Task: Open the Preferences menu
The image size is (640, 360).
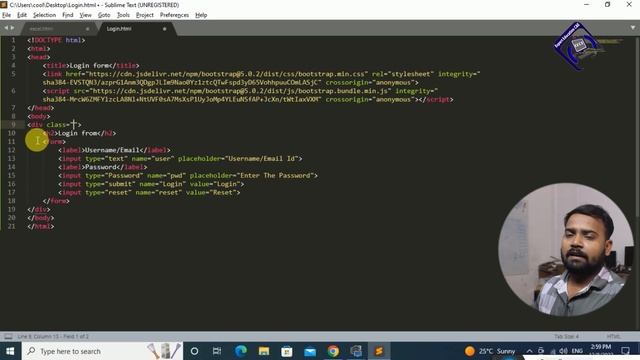Action: click(x=174, y=15)
